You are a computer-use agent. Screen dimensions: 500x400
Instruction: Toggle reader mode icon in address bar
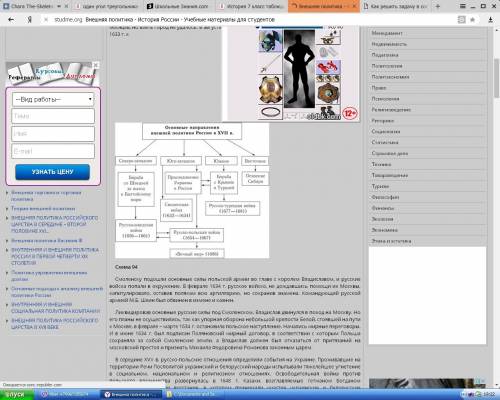click(x=462, y=20)
